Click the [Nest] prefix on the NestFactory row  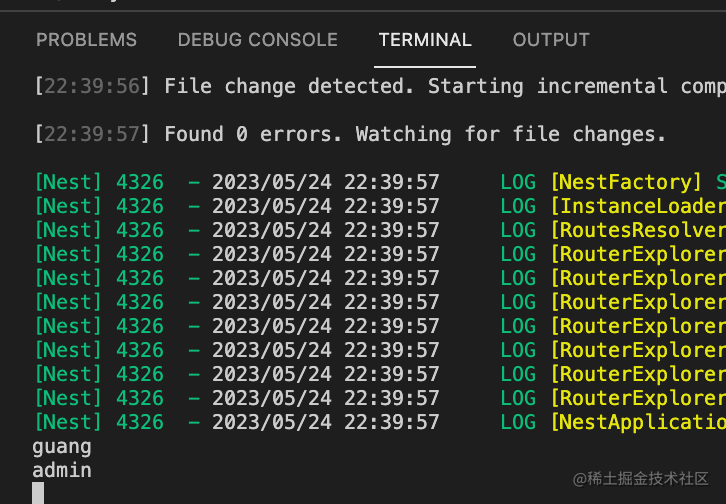click(x=68, y=182)
